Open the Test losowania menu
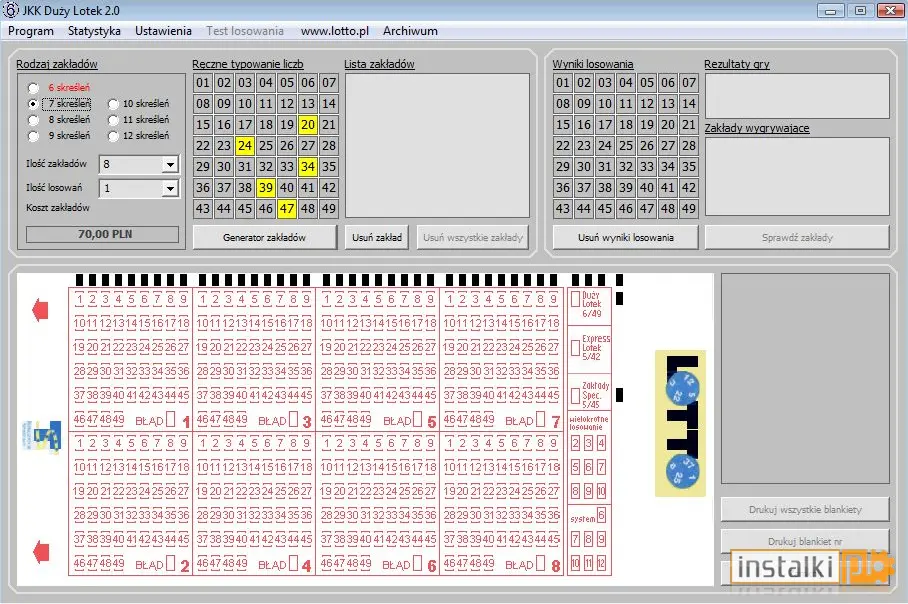 coord(245,31)
